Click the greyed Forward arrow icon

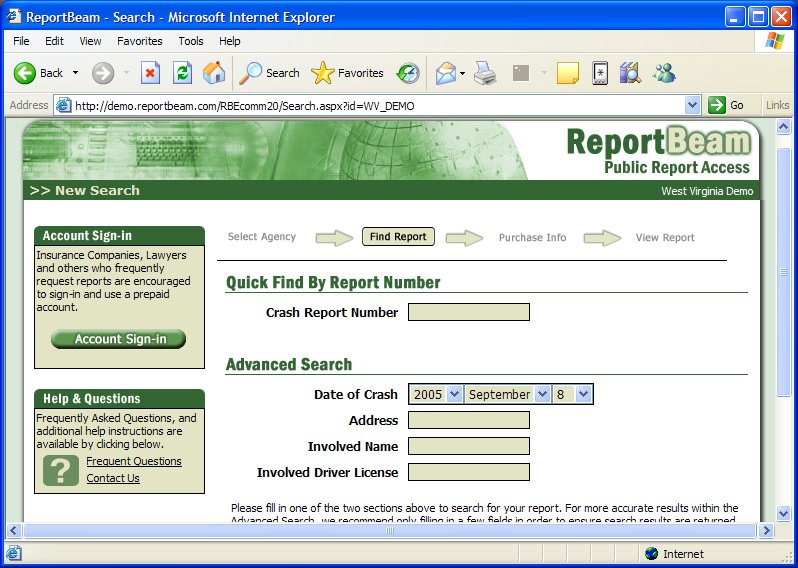[103, 73]
